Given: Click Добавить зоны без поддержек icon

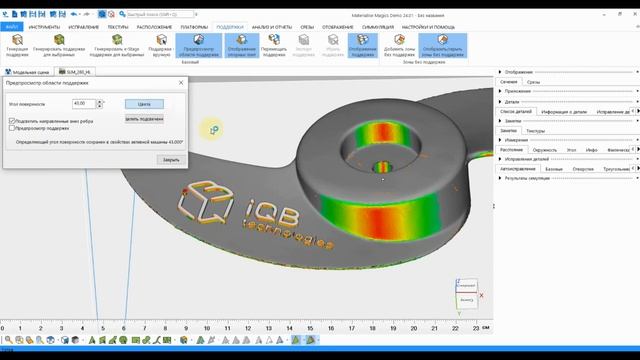Looking at the screenshot, I should click(x=399, y=45).
